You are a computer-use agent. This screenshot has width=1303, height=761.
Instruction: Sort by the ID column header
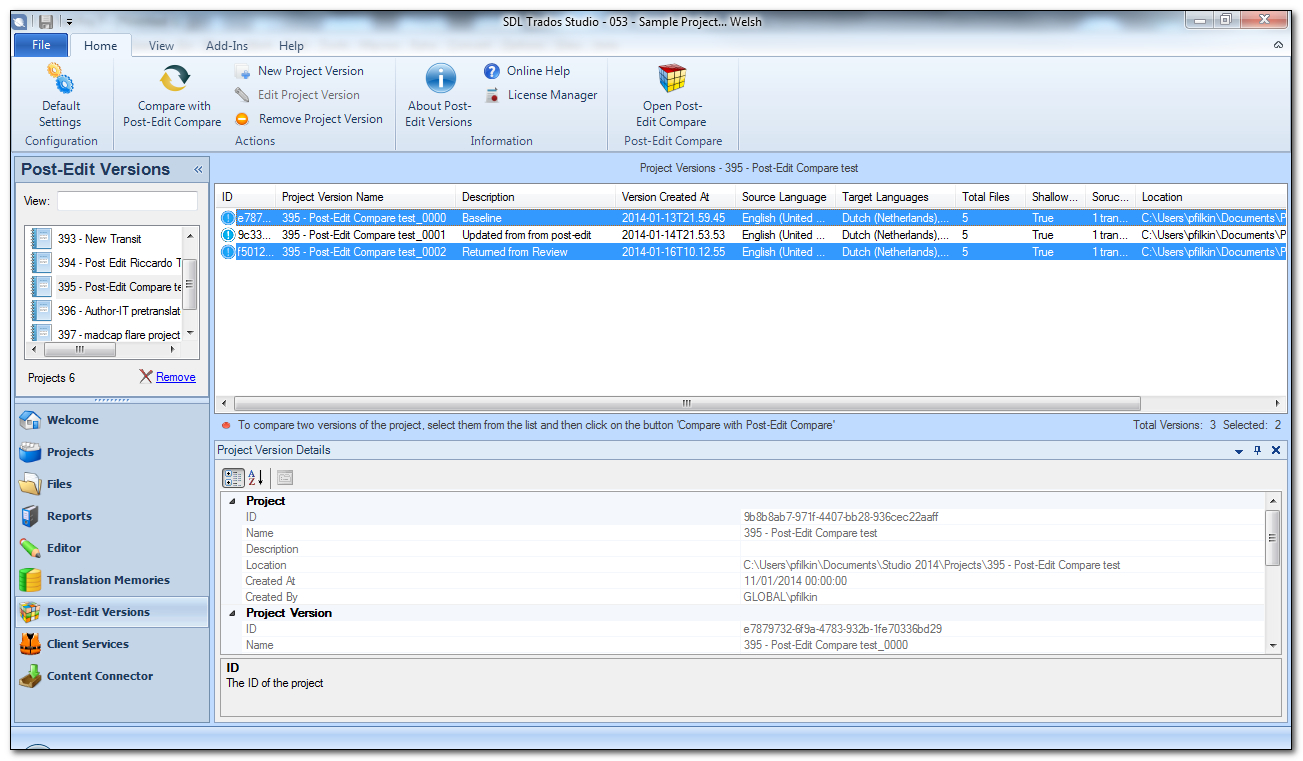click(246, 197)
